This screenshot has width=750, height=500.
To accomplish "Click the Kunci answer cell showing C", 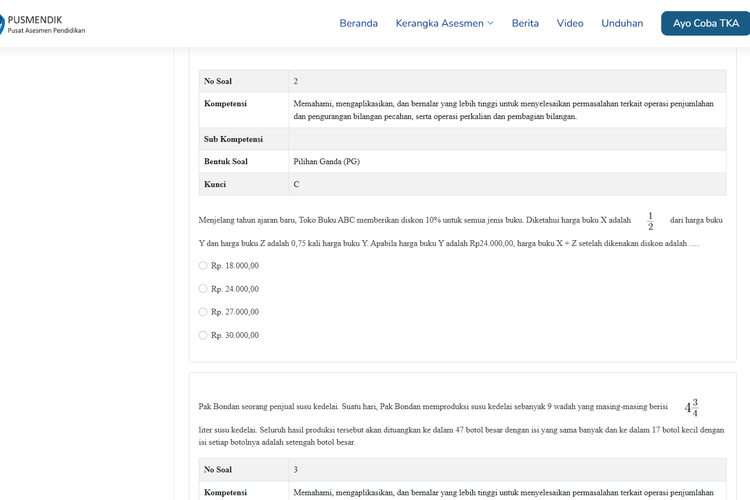I will click(506, 184).
